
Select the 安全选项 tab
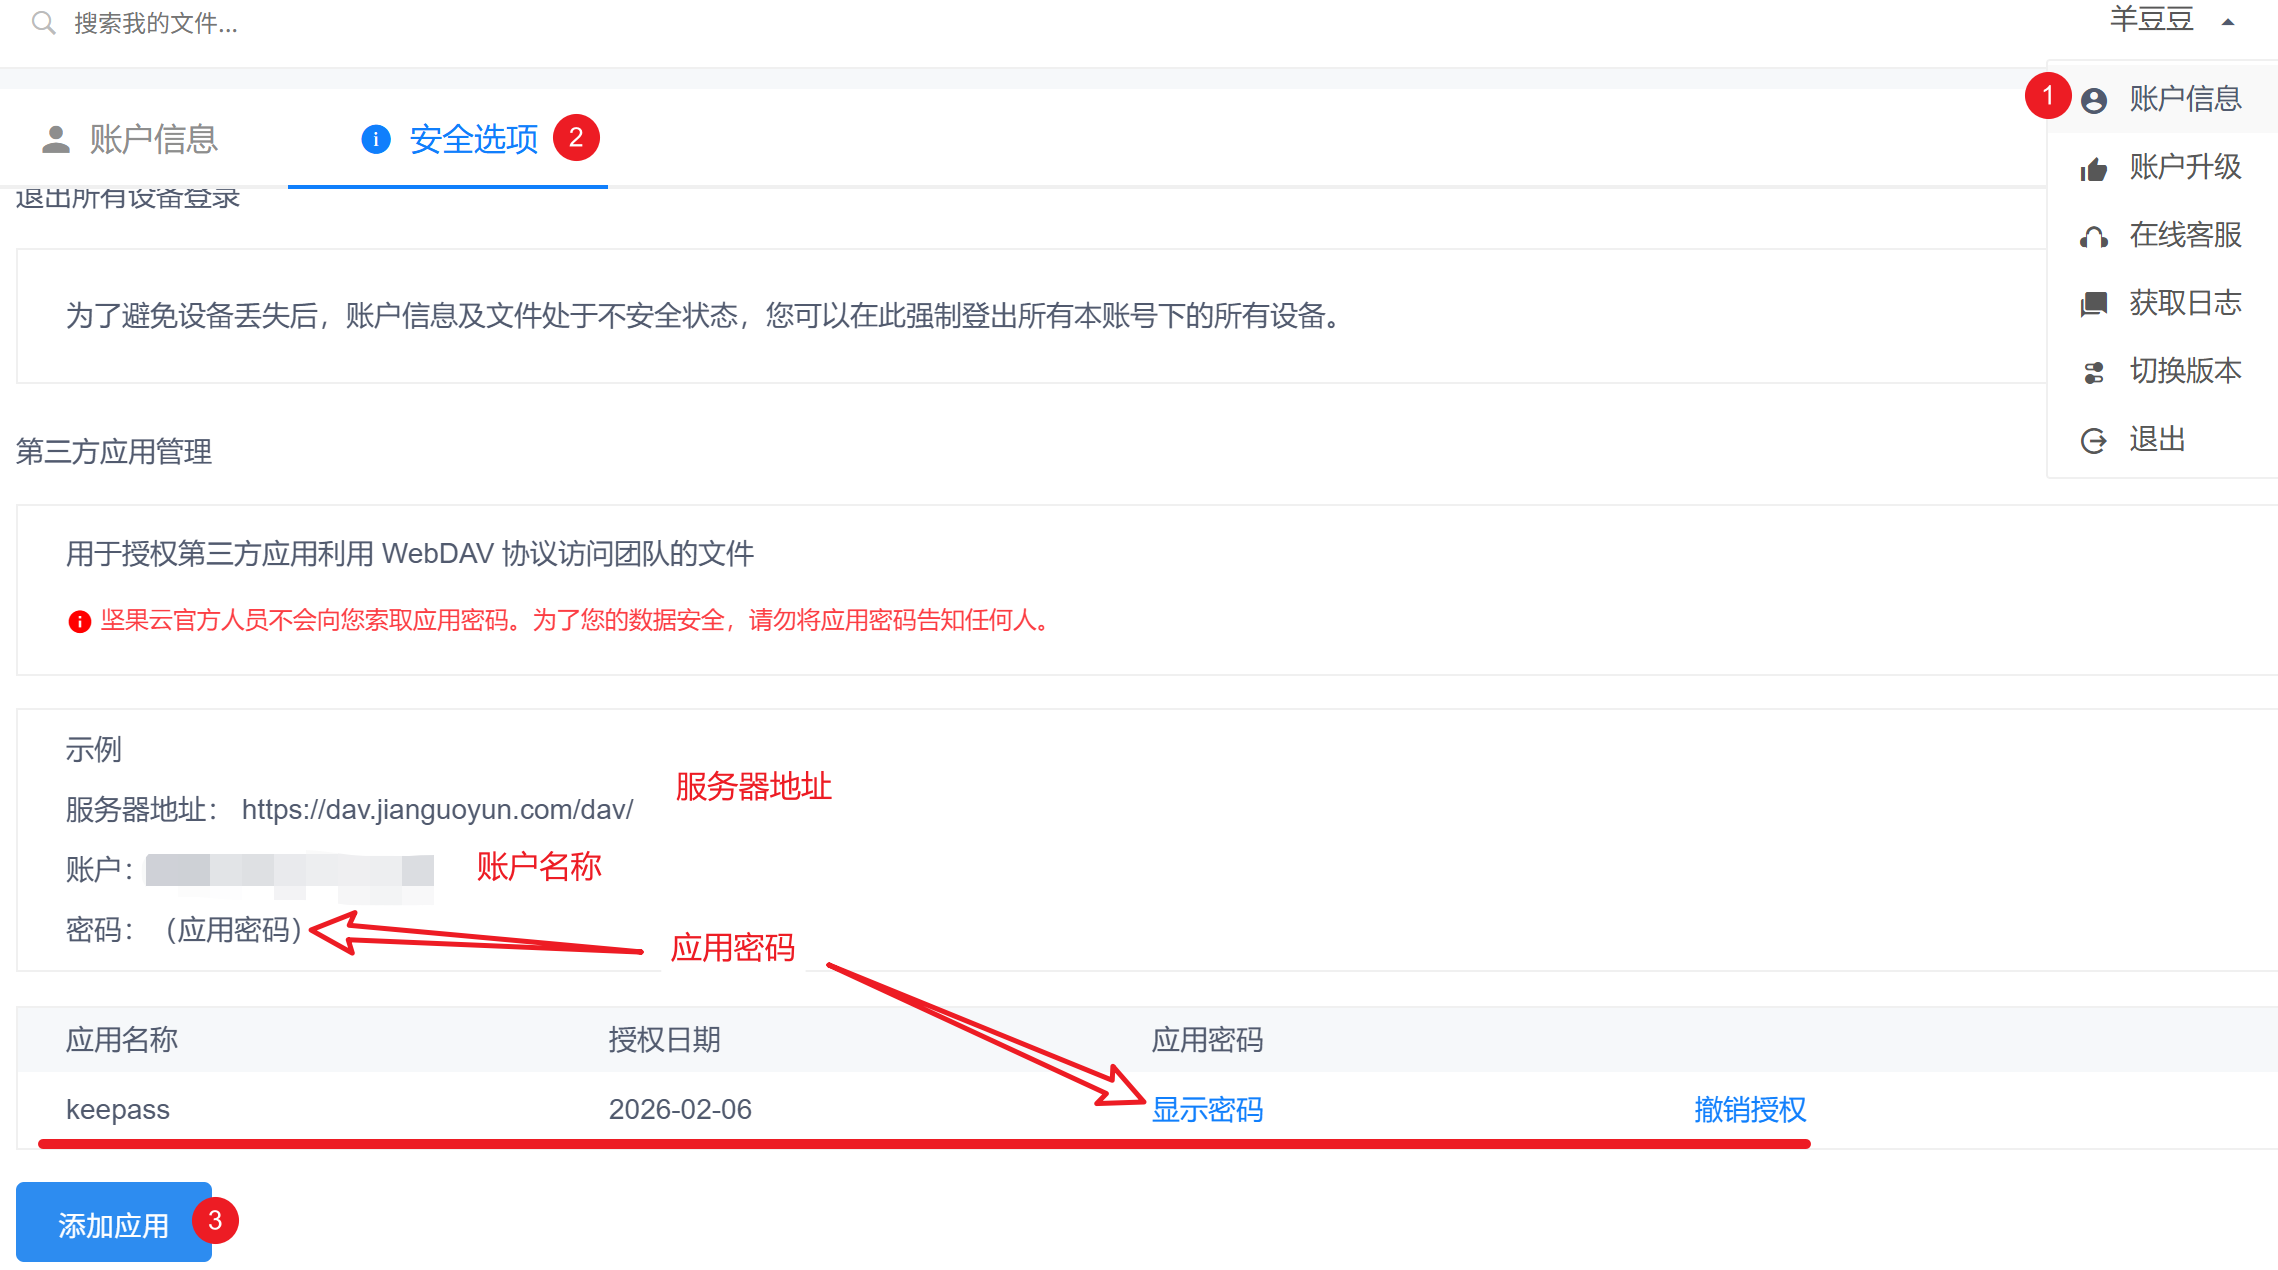click(473, 139)
